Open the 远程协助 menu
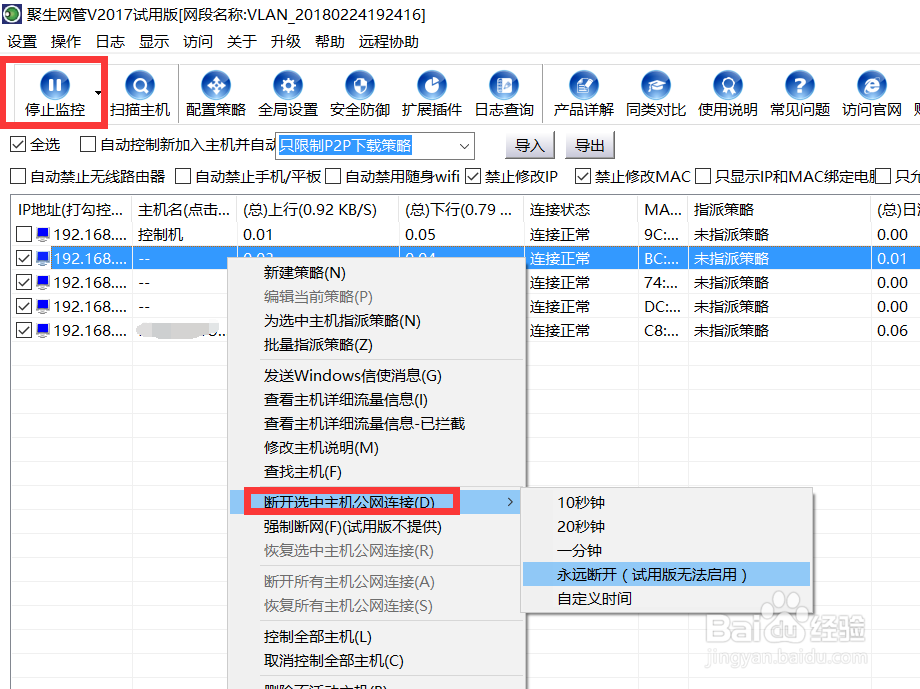The height and width of the screenshot is (689, 920). click(x=388, y=42)
